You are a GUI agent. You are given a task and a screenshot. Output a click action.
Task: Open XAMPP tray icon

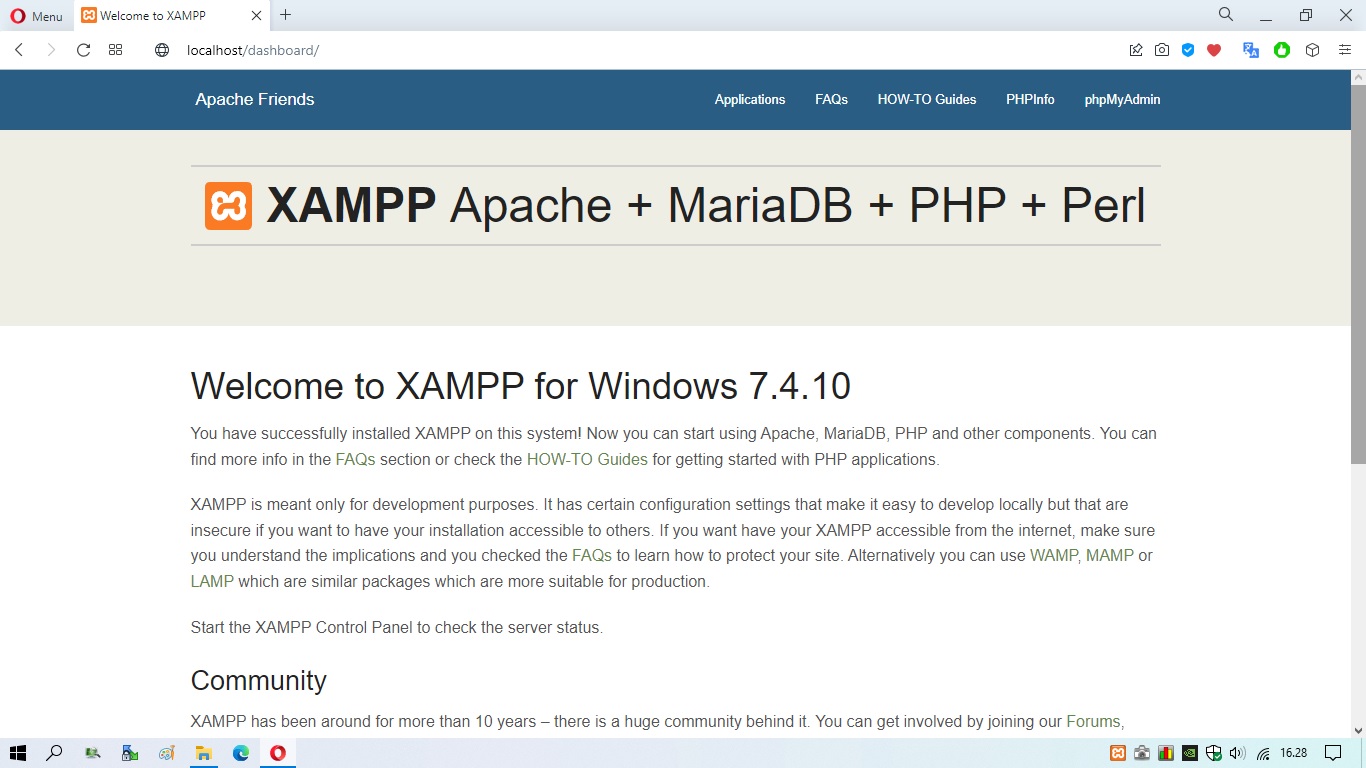[1118, 753]
